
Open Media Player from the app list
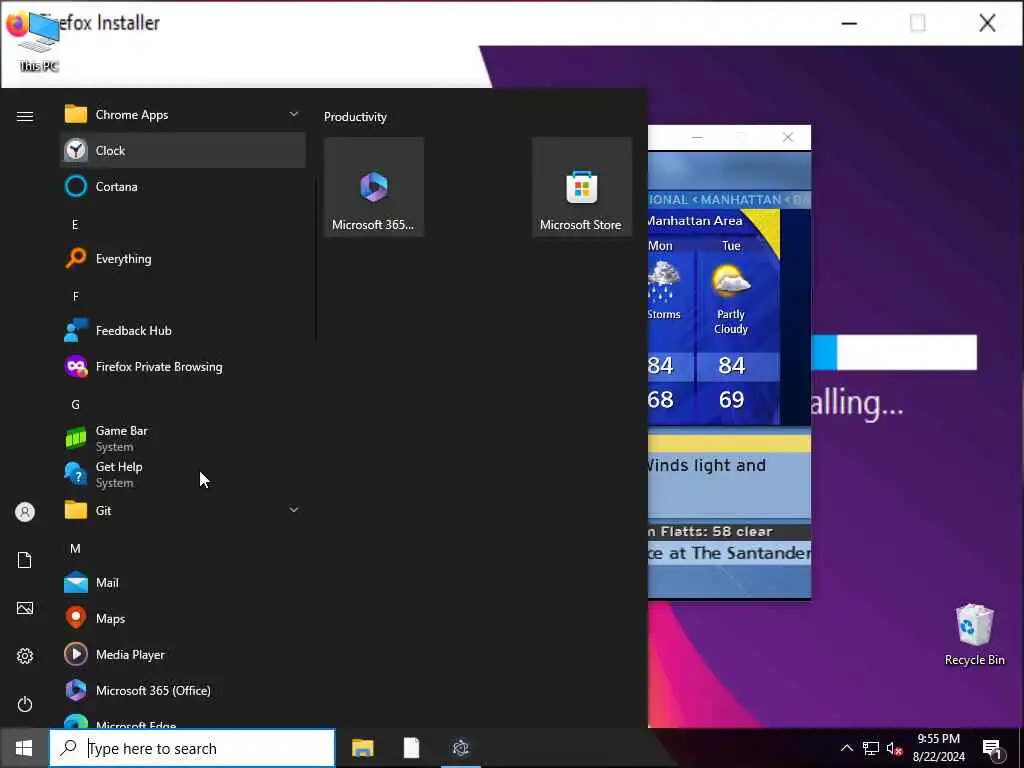pos(182,654)
